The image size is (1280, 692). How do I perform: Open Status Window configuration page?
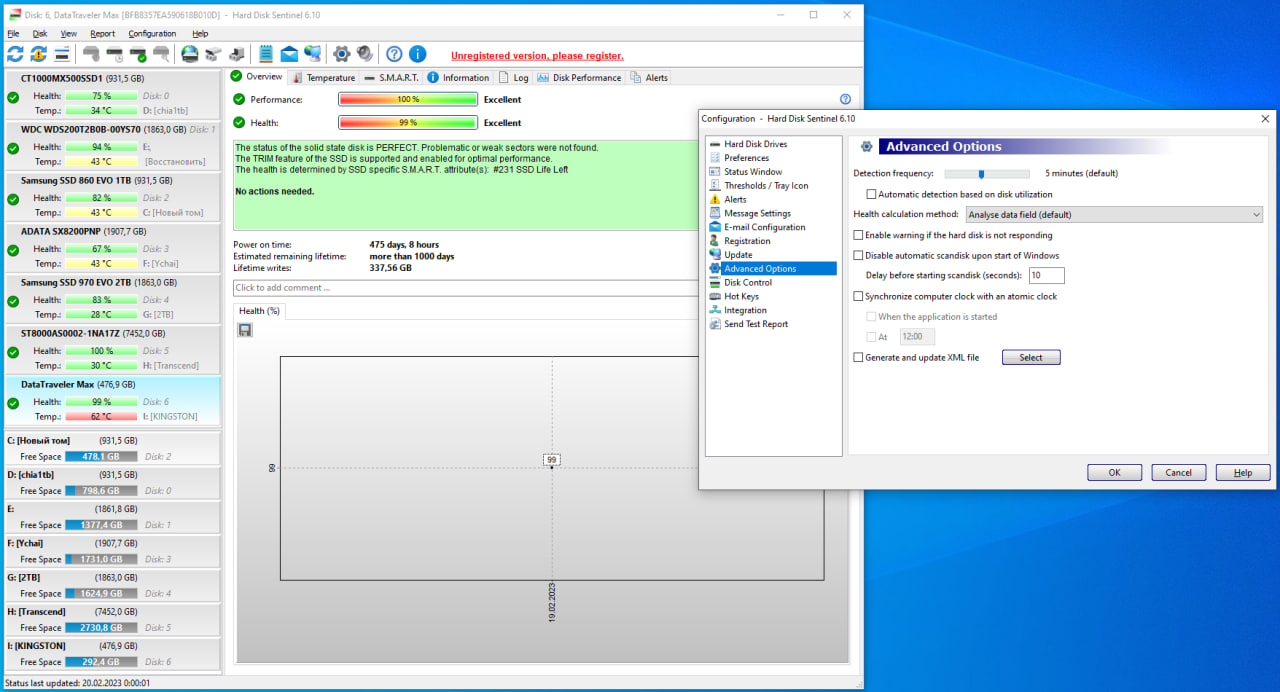tap(753, 172)
